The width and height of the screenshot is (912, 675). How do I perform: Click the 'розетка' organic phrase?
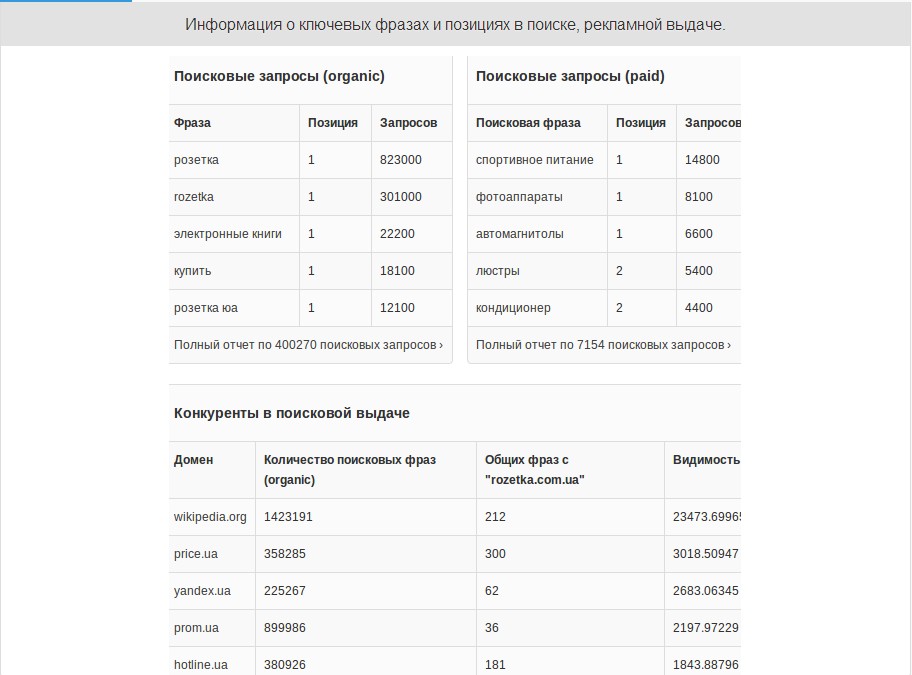196,160
